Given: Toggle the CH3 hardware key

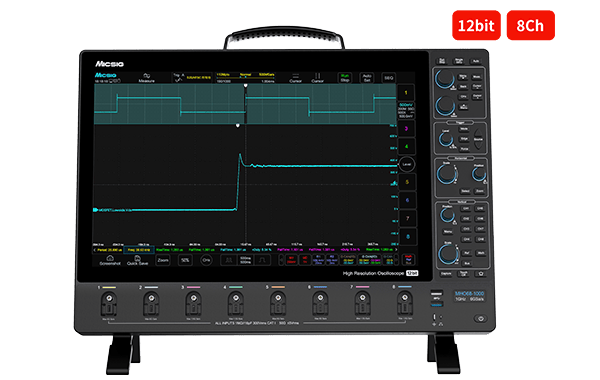Looking at the screenshot, I should pos(466,229).
